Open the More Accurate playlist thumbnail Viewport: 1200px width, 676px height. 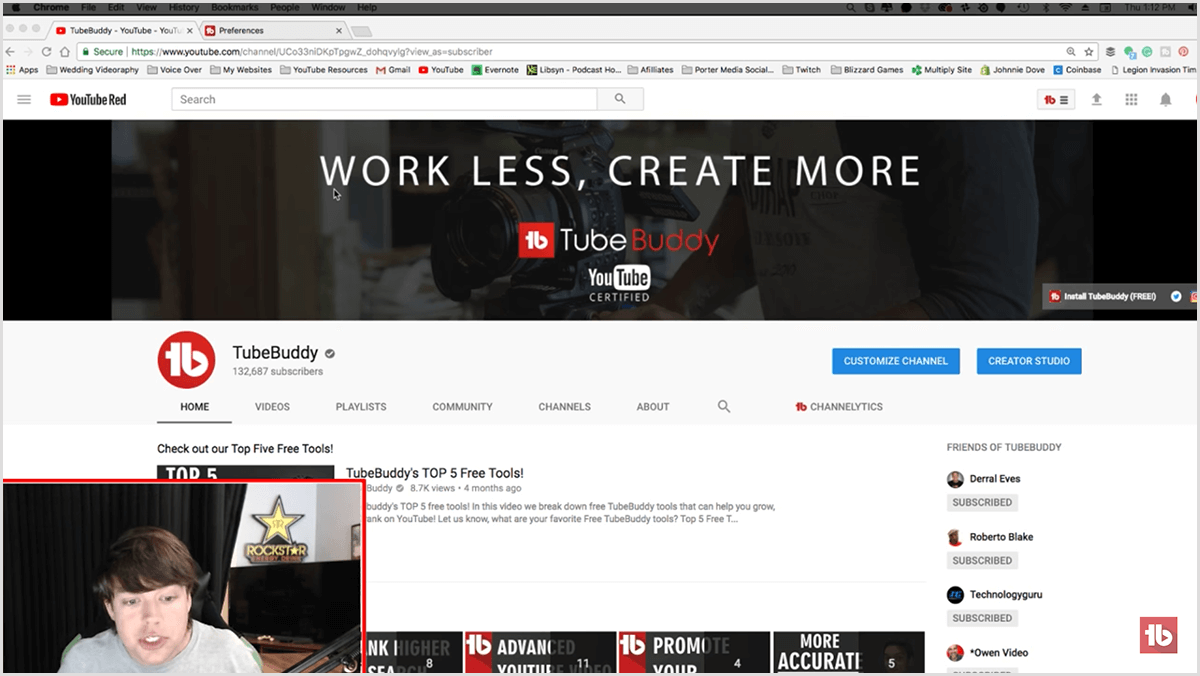(848, 652)
